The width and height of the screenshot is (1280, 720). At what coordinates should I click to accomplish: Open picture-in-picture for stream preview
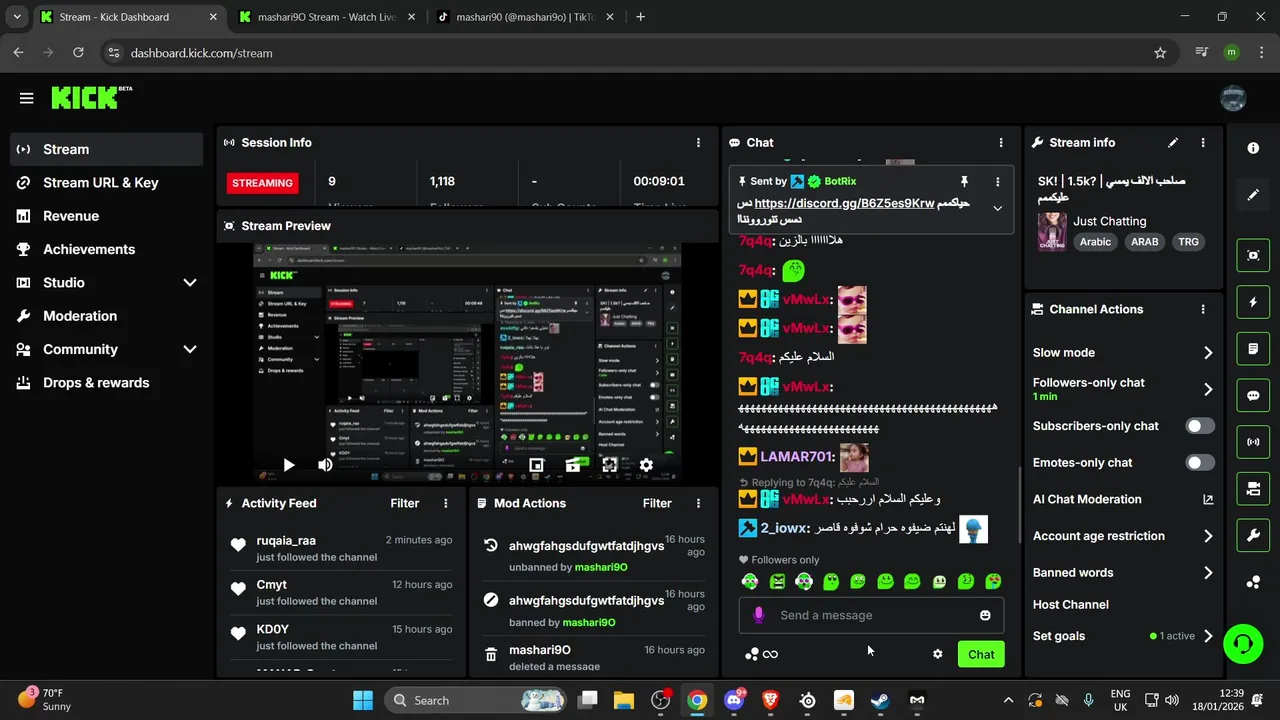point(536,465)
